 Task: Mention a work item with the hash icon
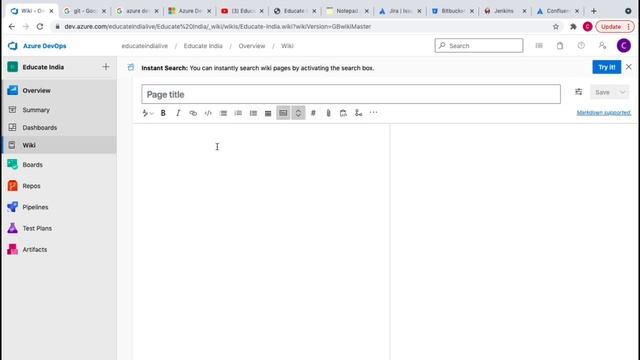(x=313, y=113)
